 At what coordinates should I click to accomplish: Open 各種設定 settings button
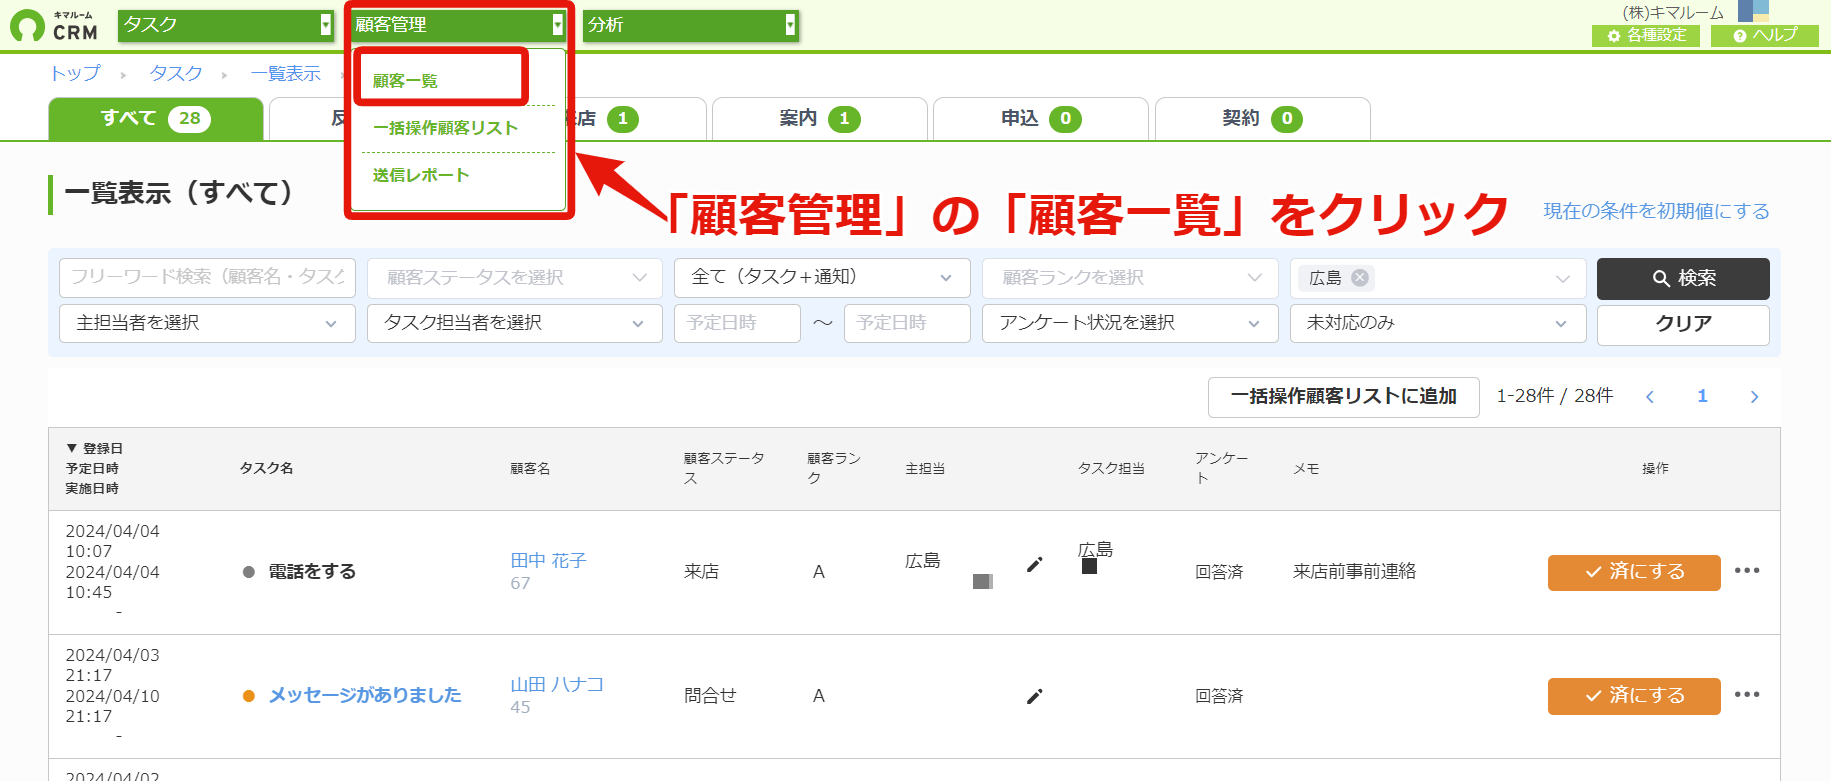pos(1646,35)
